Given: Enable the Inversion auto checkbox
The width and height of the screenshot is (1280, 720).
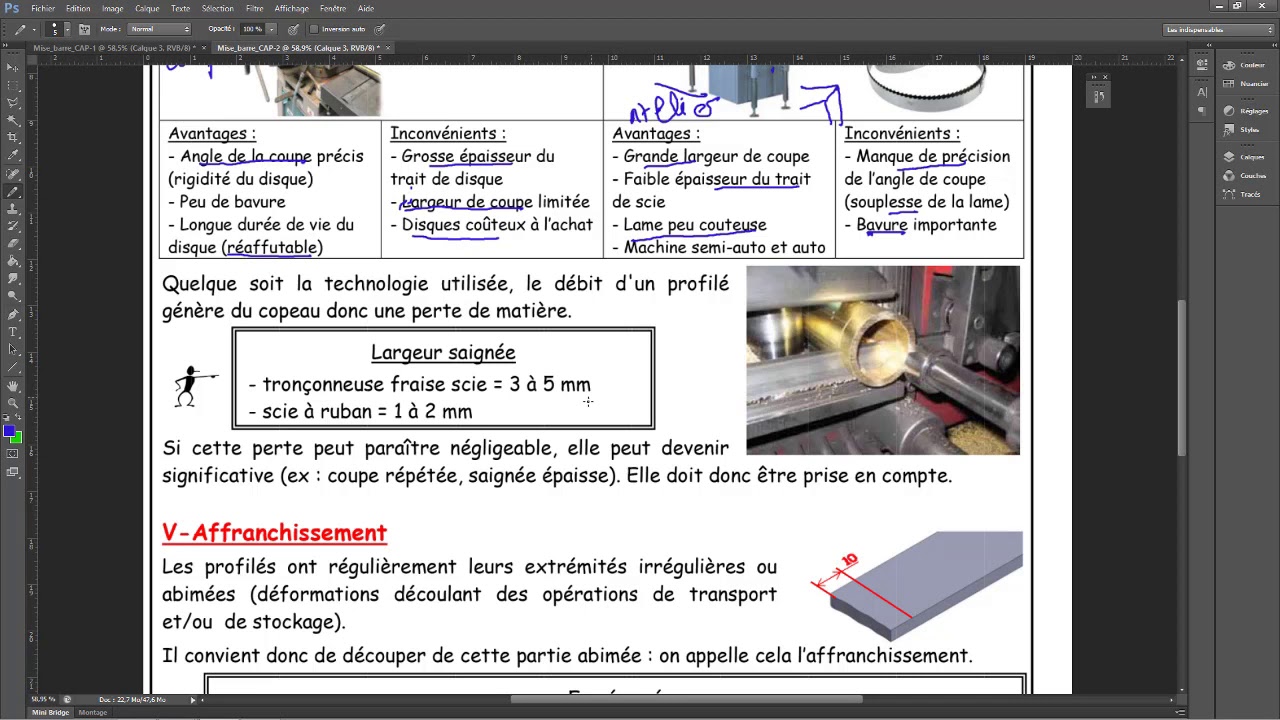Looking at the screenshot, I should (313, 29).
